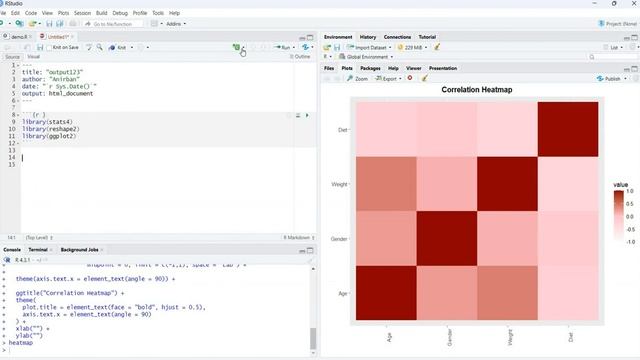Click workspace panes grid icon

[x=154, y=24]
